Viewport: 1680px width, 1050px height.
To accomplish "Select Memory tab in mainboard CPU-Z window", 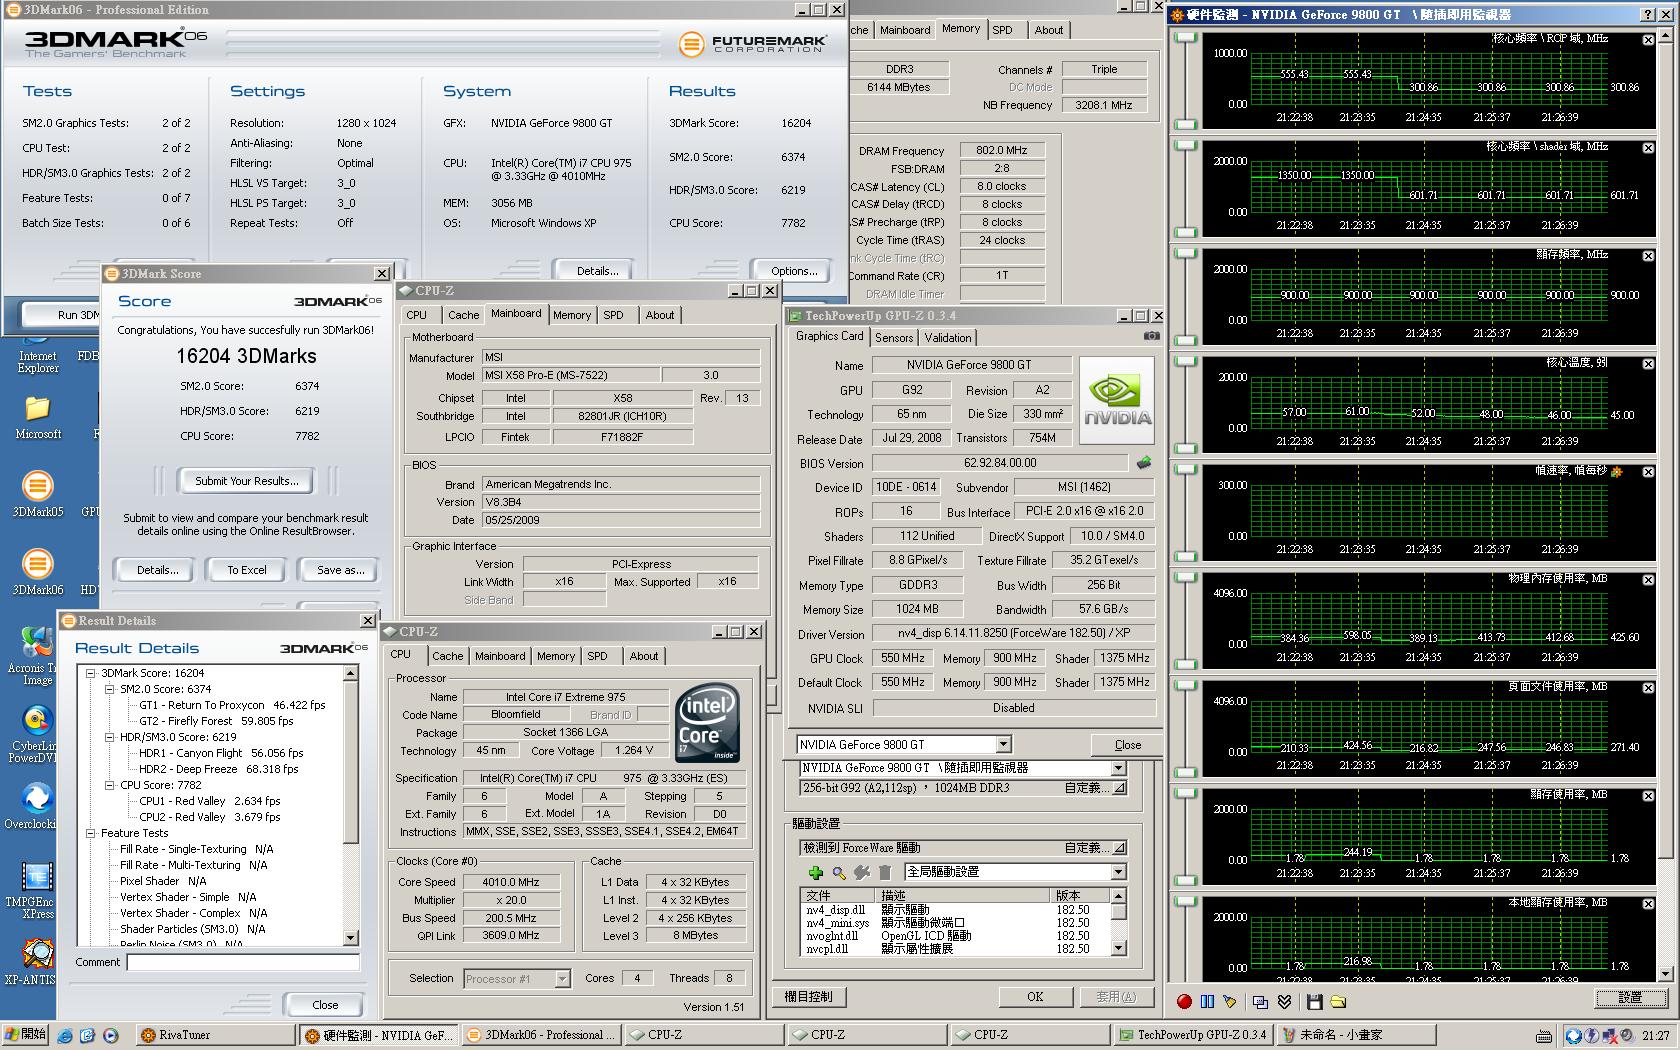I will (x=571, y=315).
